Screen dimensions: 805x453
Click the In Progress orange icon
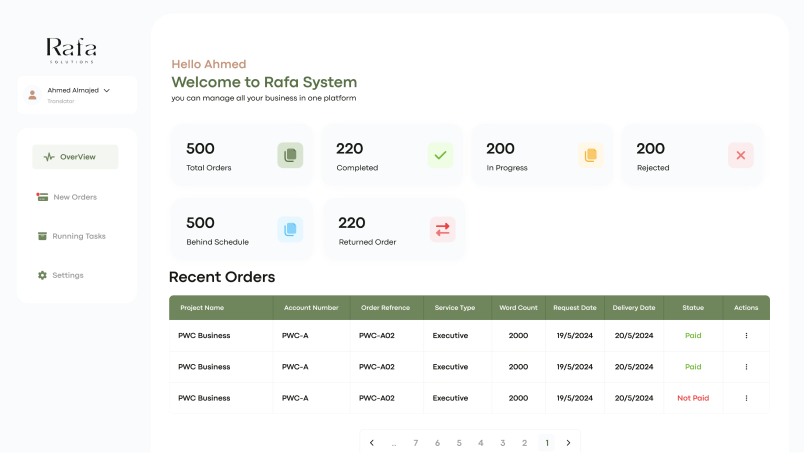pos(590,155)
